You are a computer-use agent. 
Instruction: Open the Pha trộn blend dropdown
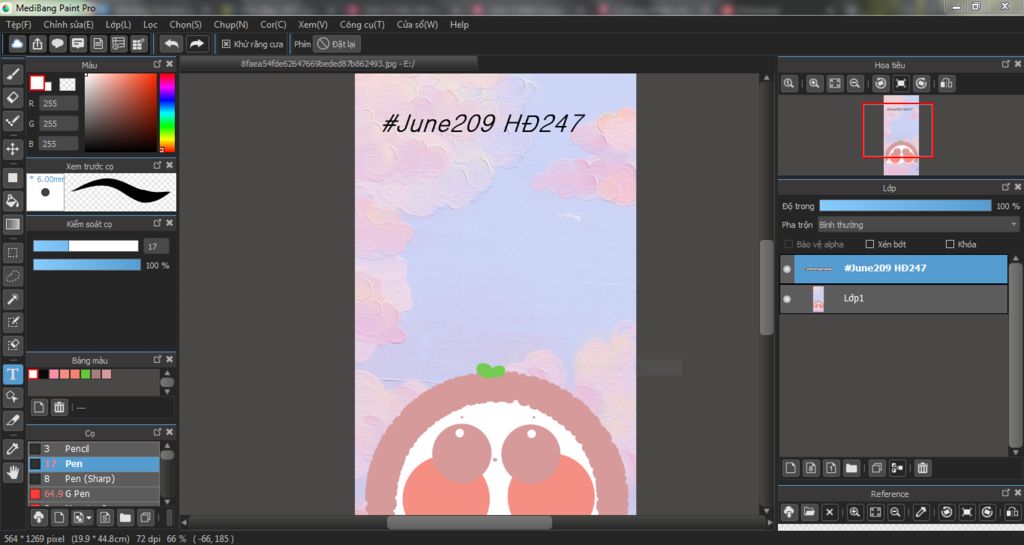tap(918, 225)
